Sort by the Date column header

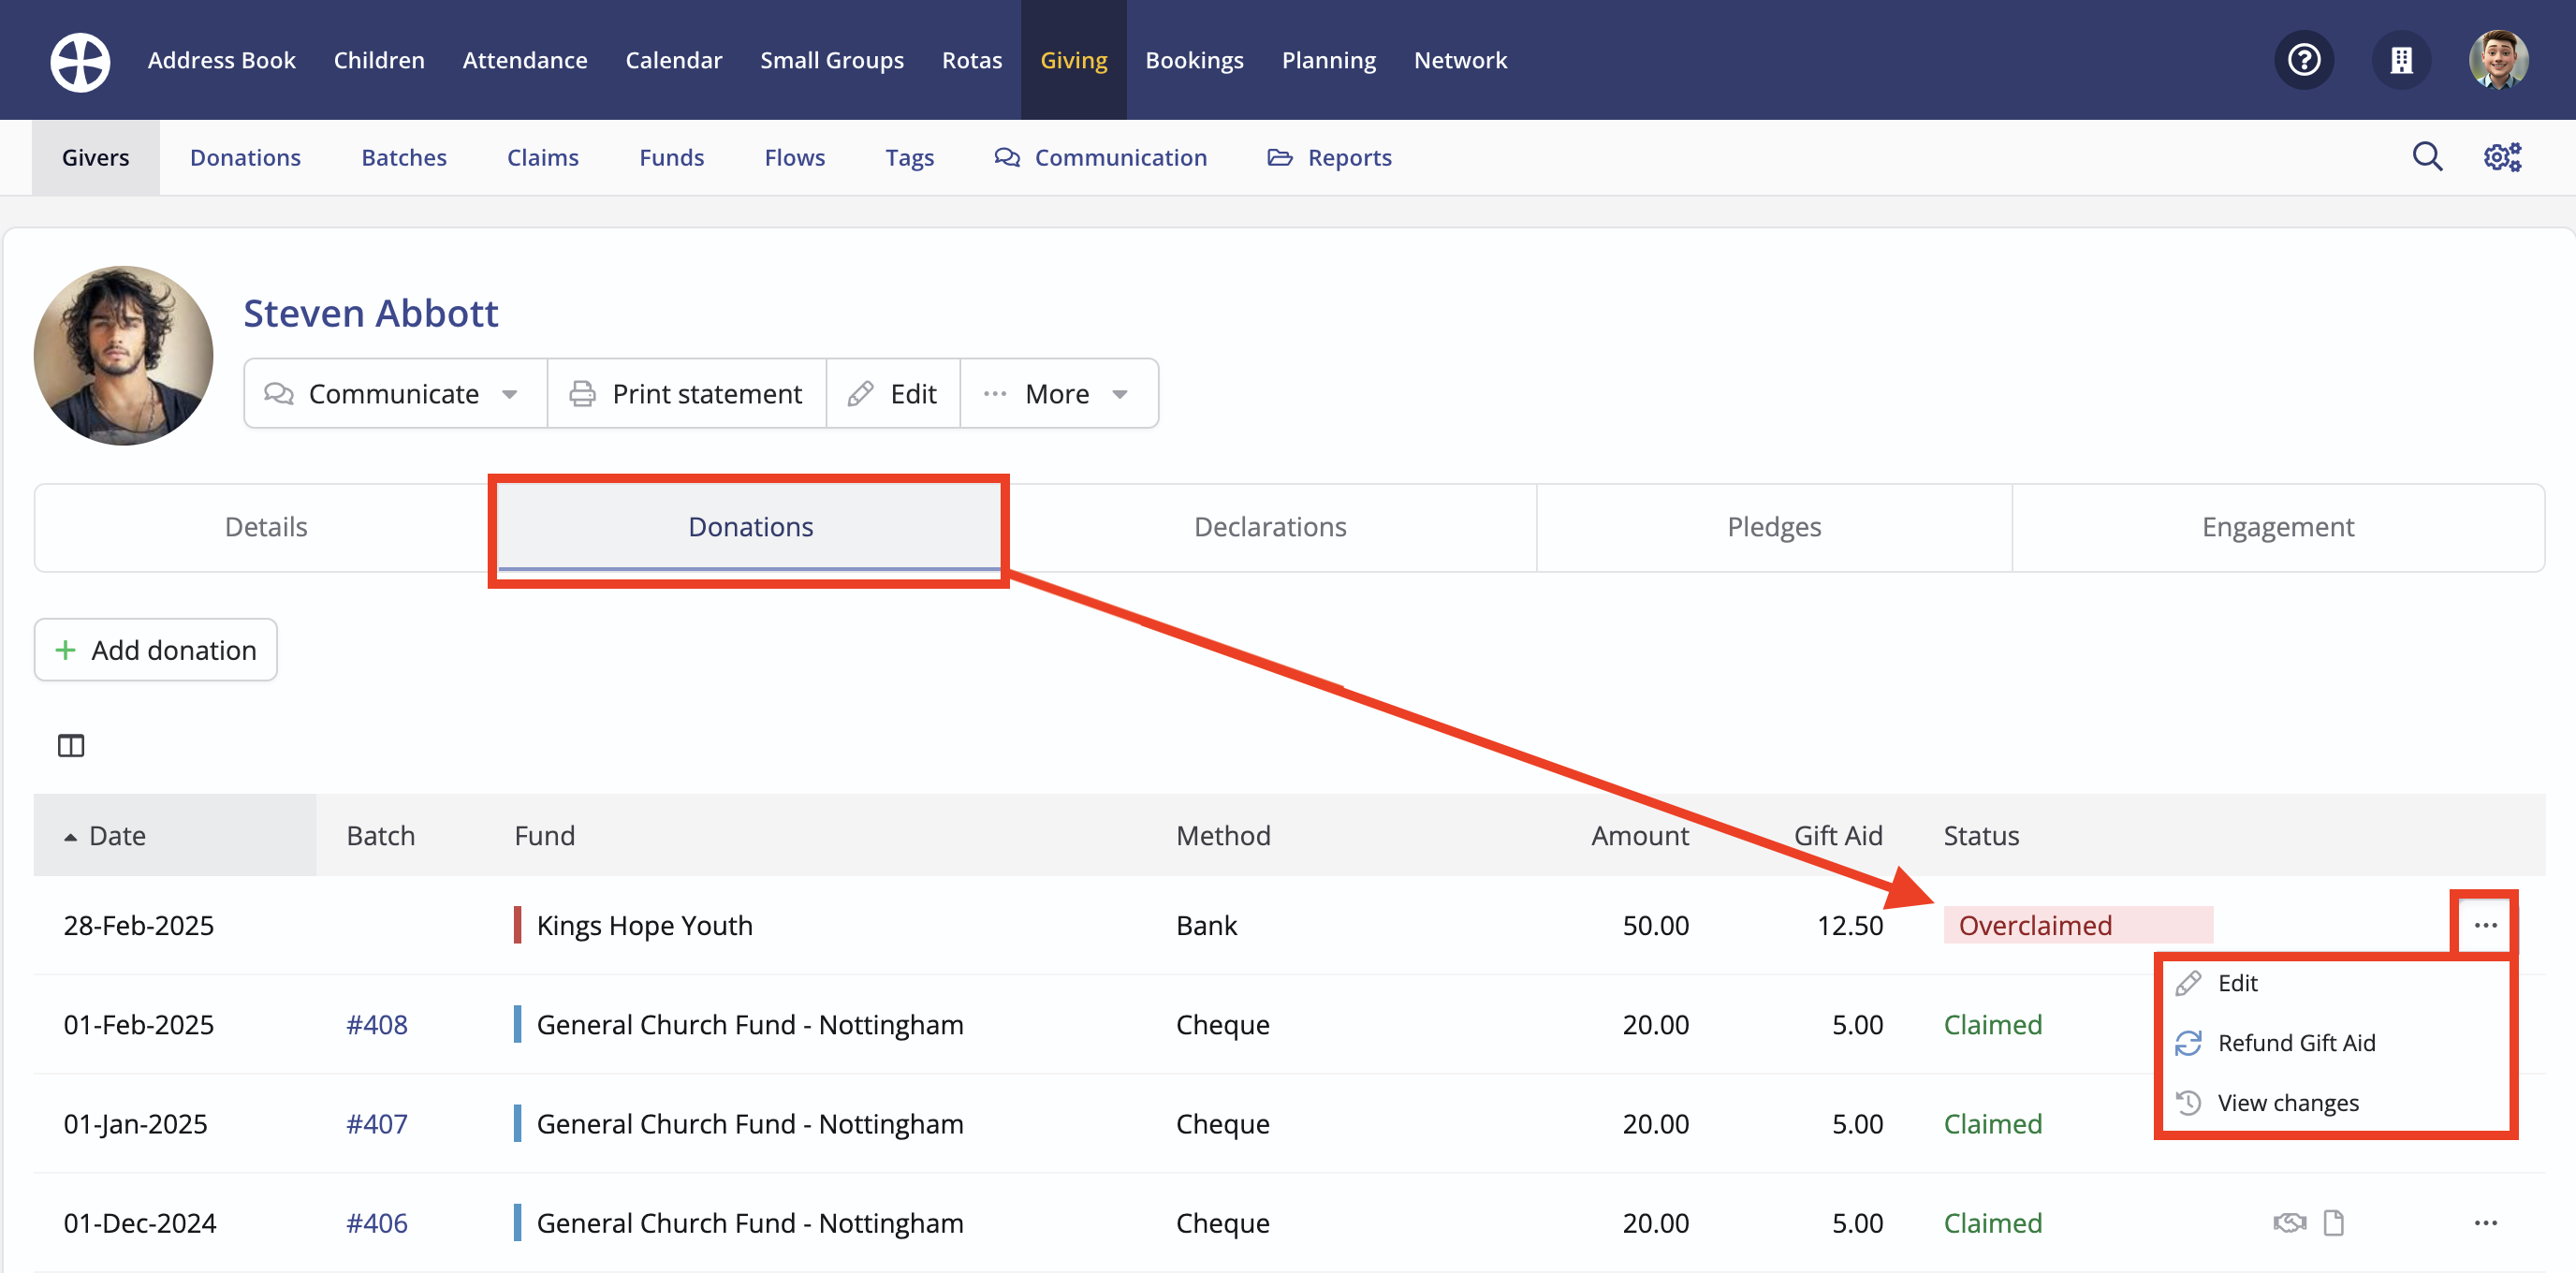117,835
